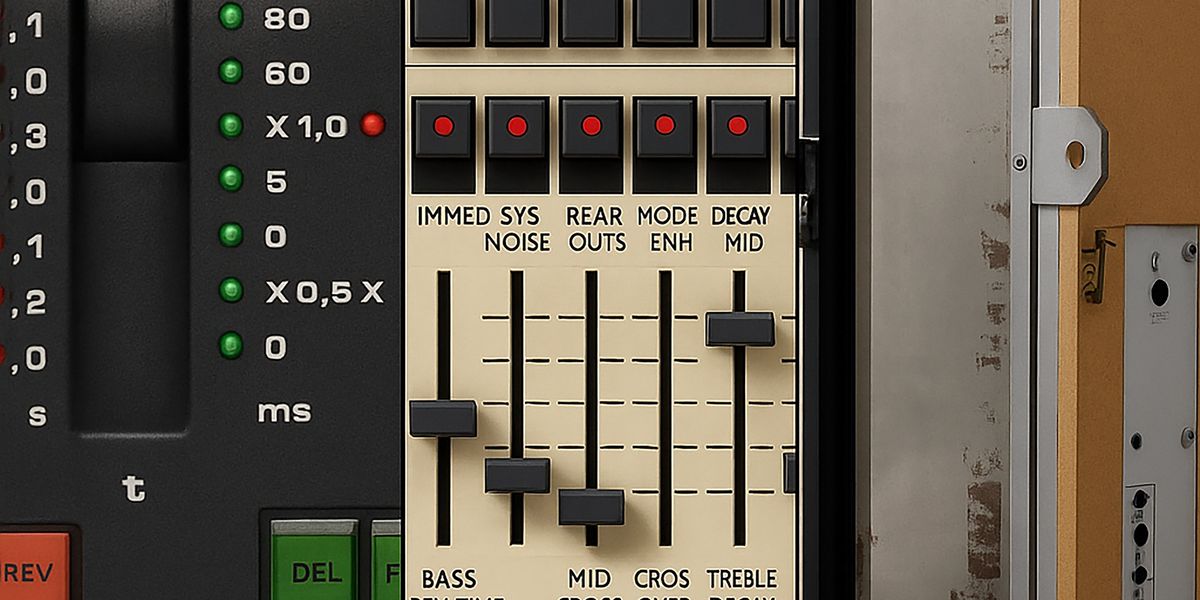
Task: Click the black button above REAR OUTS
Action: tap(591, 20)
